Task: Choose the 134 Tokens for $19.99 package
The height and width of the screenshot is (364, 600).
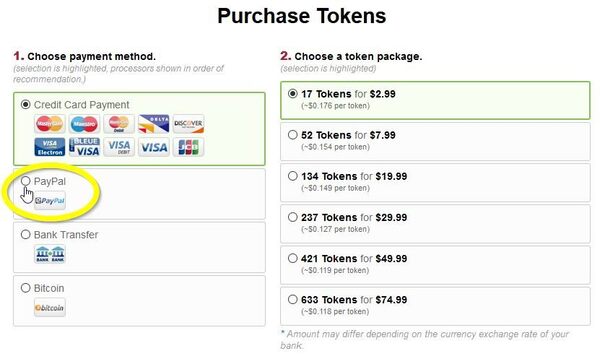Action: pos(435,183)
